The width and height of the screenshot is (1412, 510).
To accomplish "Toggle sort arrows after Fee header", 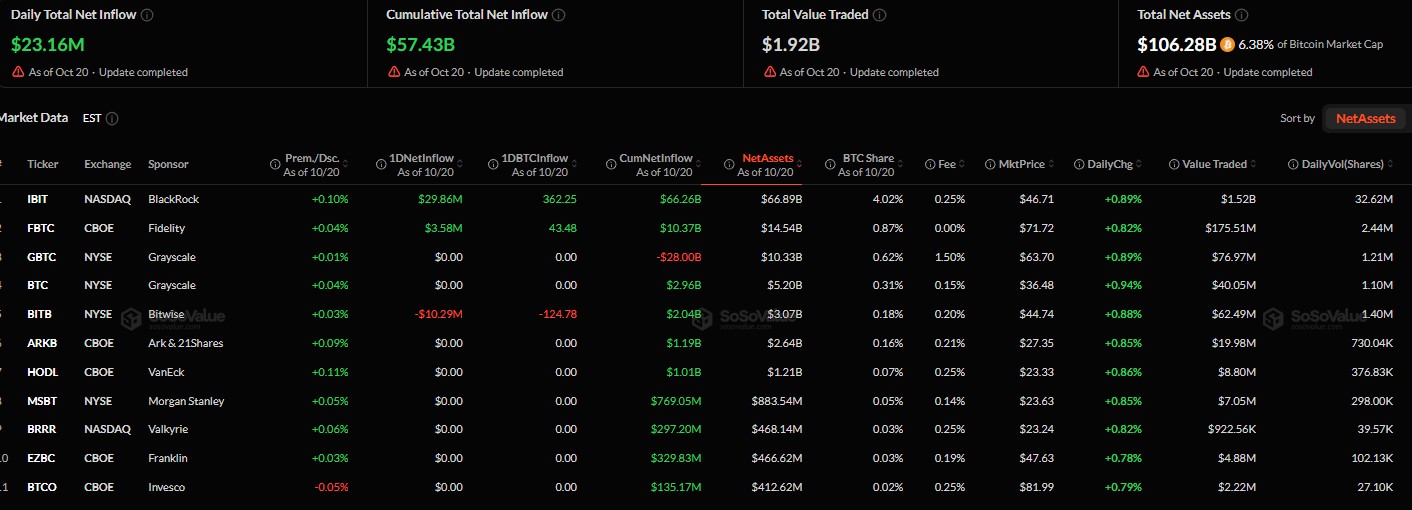I will (961, 164).
